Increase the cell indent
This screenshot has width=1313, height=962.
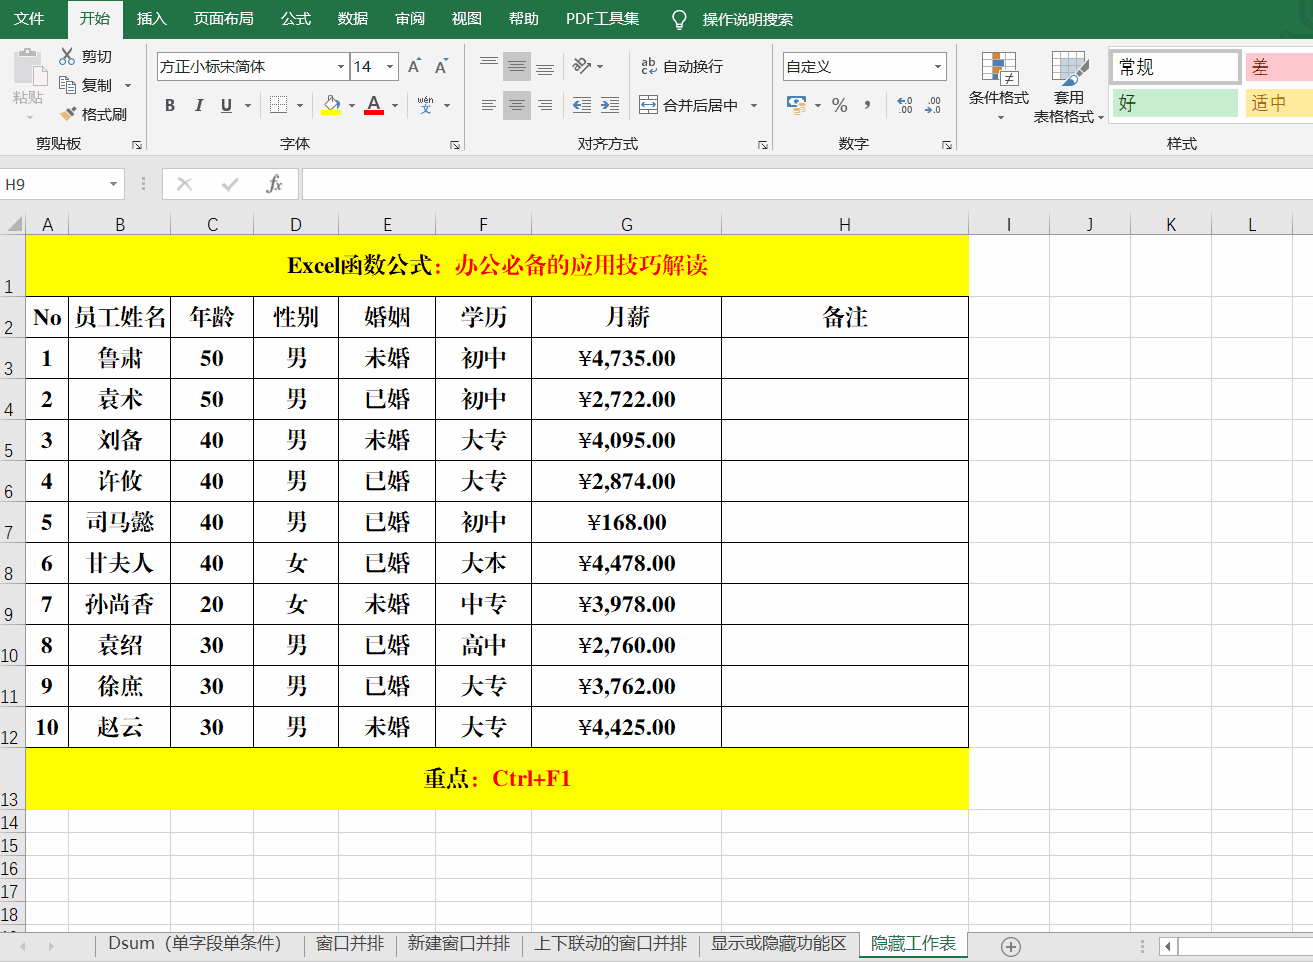610,105
